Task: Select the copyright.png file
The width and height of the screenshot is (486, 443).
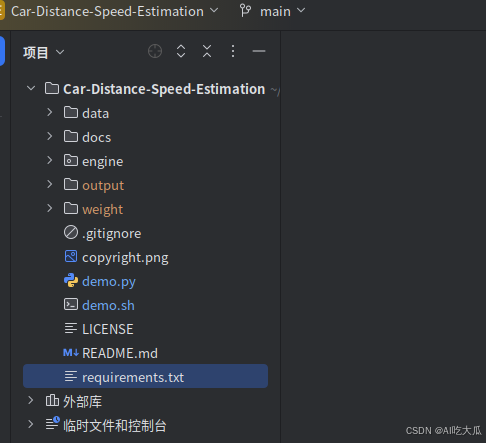Action: pyautogui.click(x=125, y=258)
